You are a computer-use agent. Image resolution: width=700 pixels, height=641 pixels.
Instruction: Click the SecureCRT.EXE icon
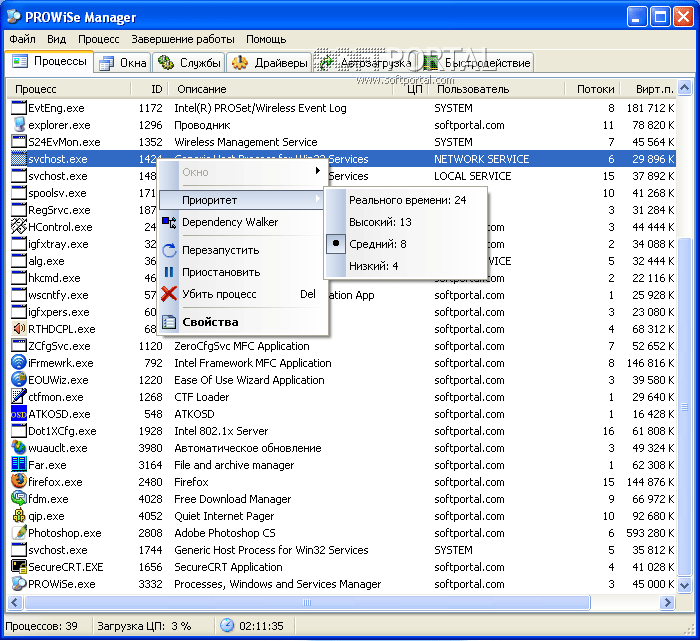(19, 567)
